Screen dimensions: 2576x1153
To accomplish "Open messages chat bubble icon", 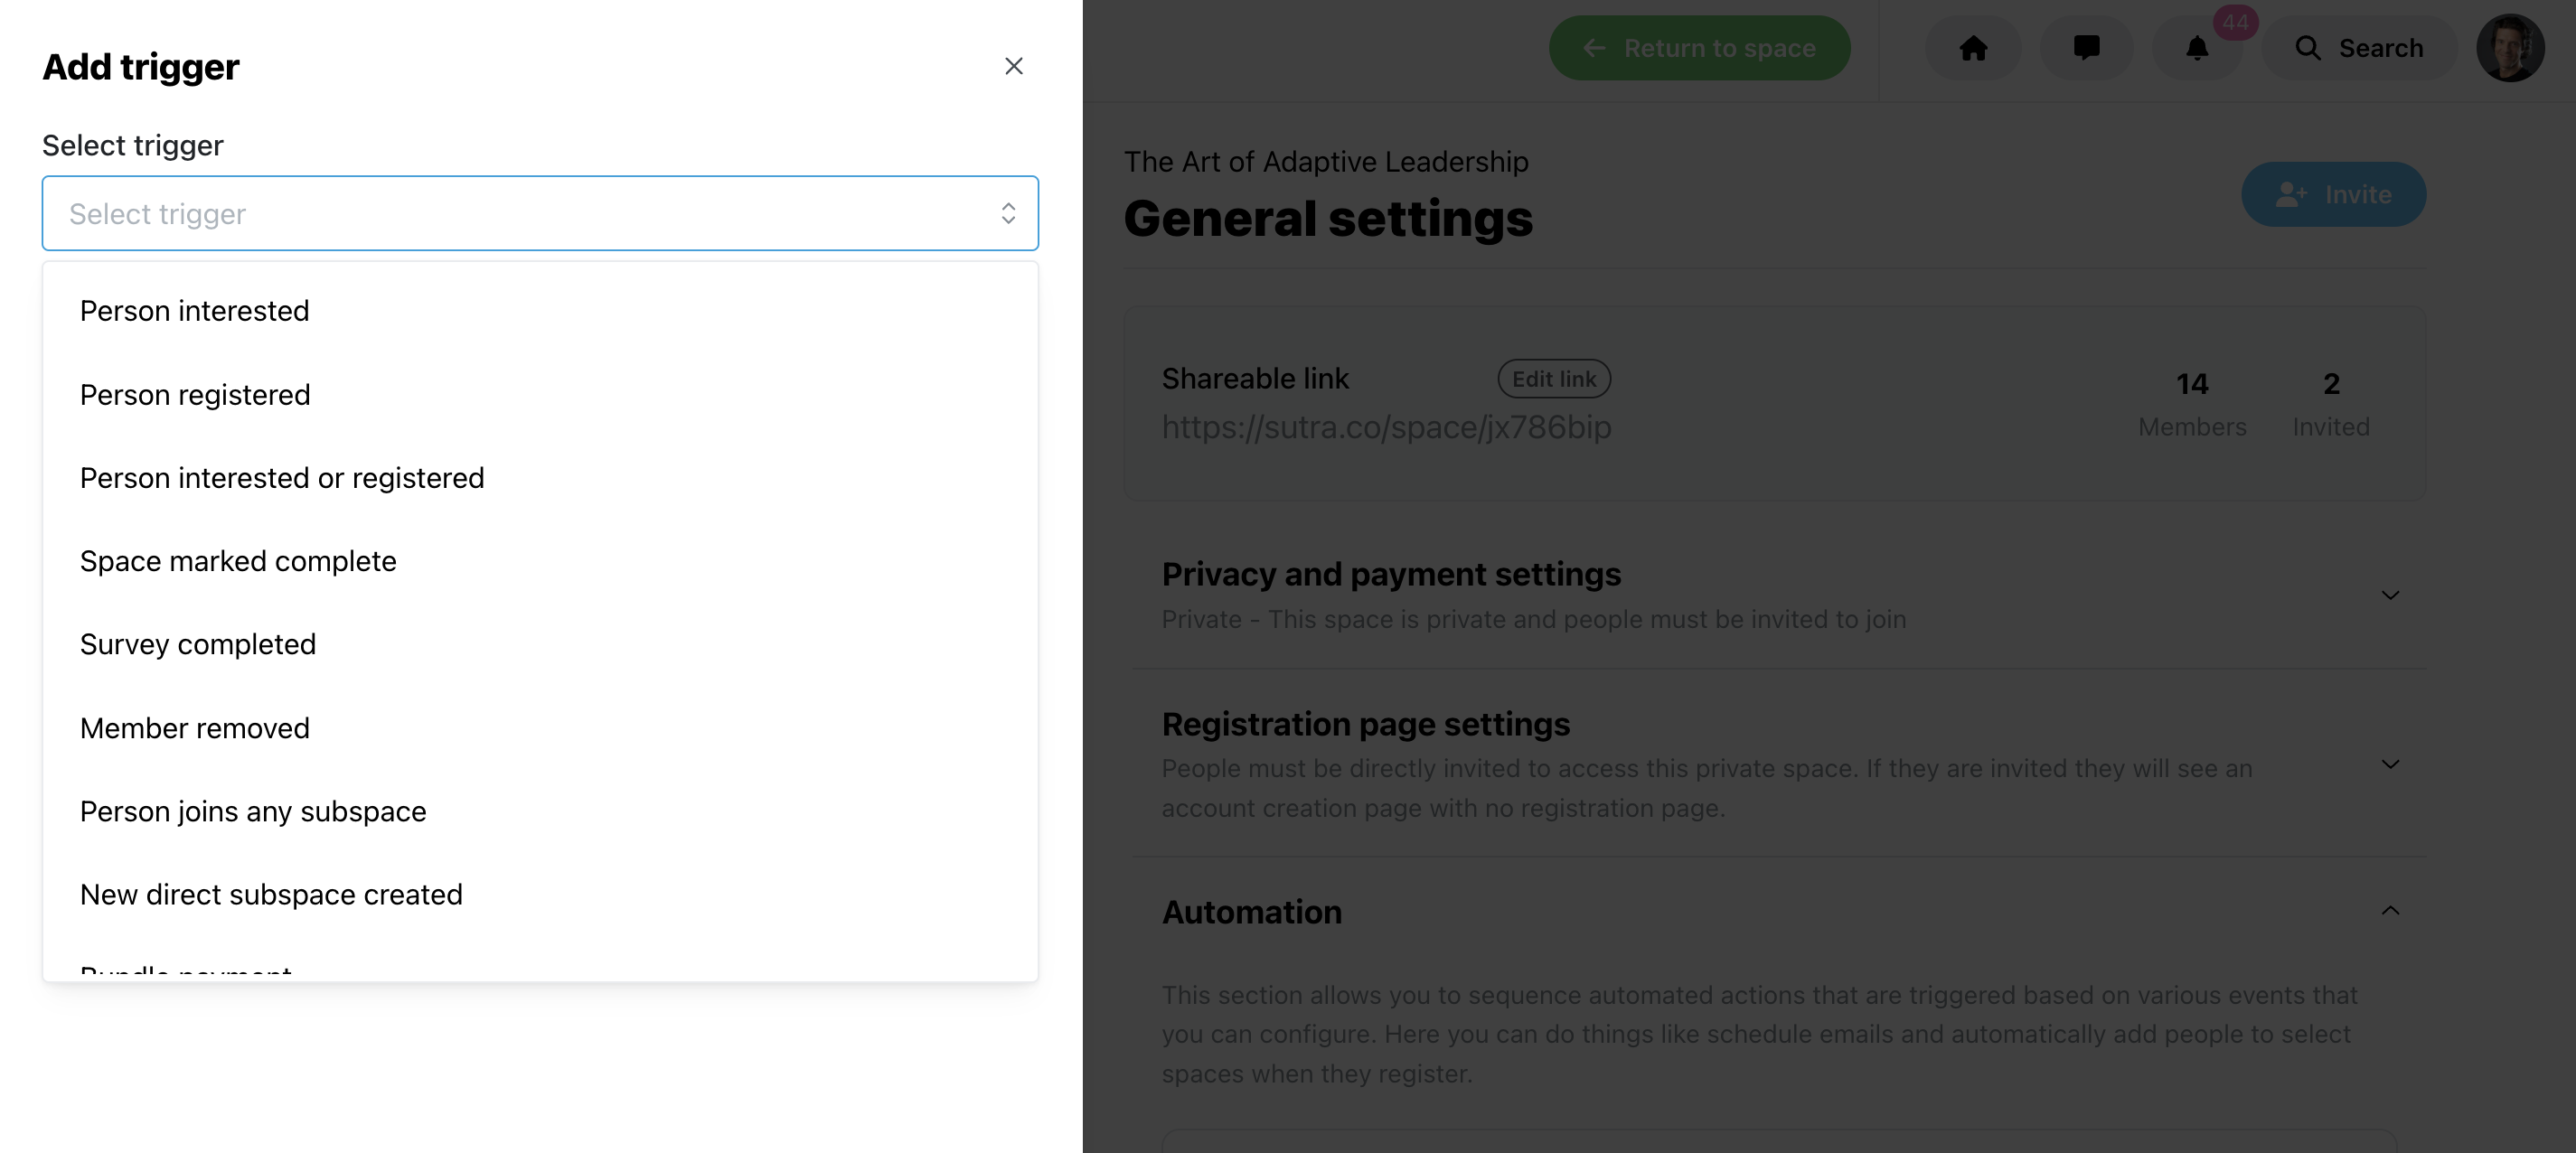I will click(2086, 48).
